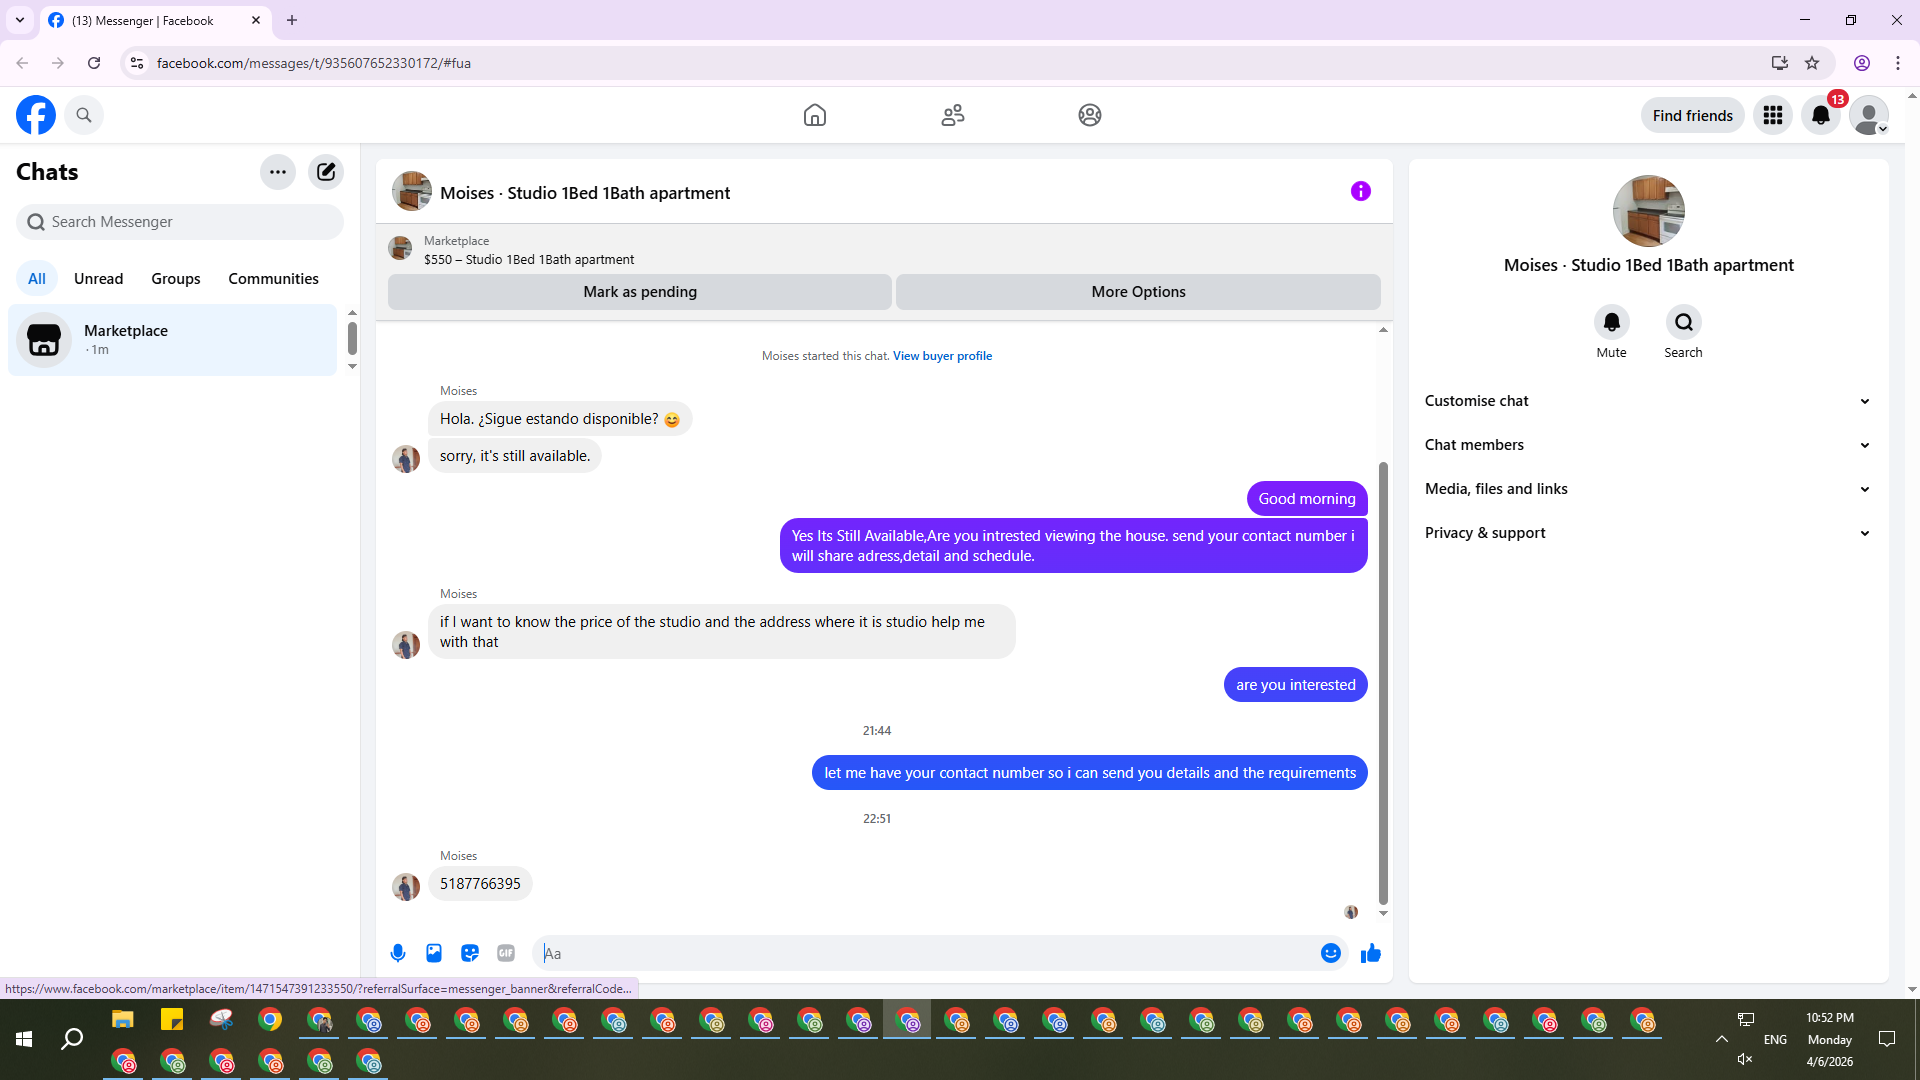
Task: Open View buyer profile link
Action: pos(942,356)
